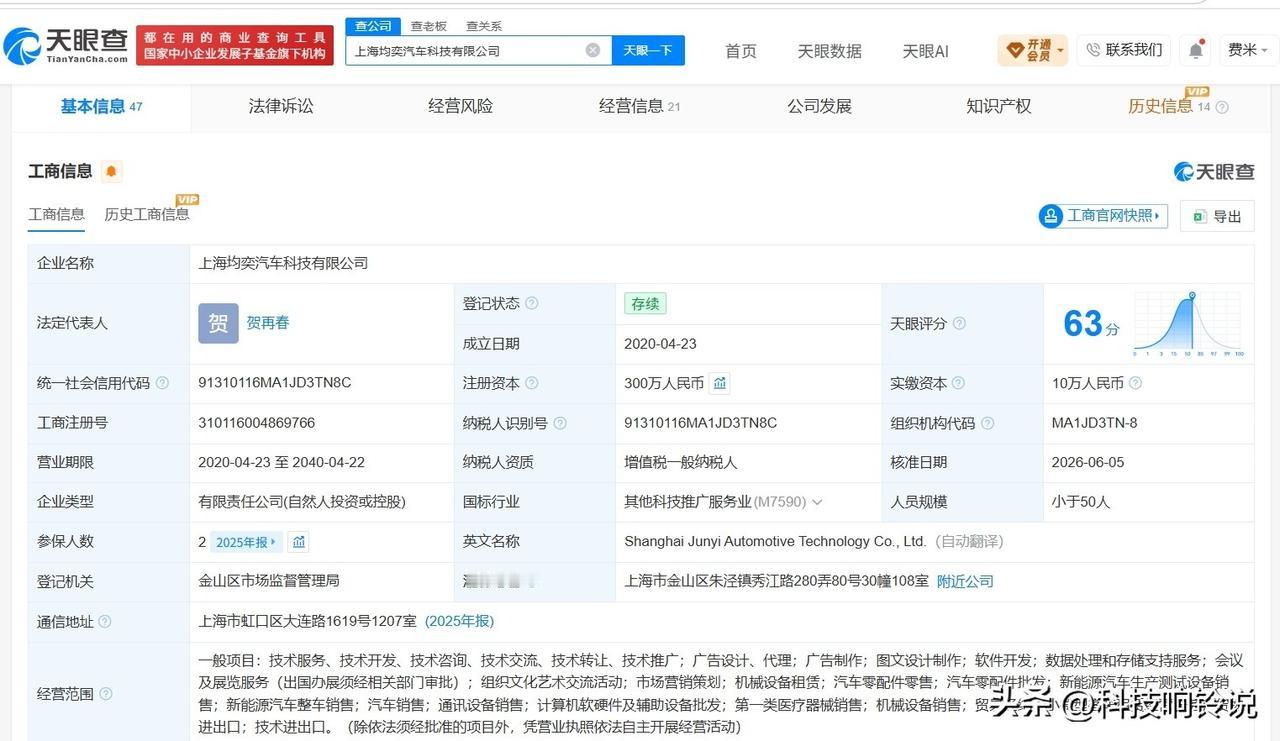
Task: Click registration number 310116004869766
Action: tap(257, 423)
